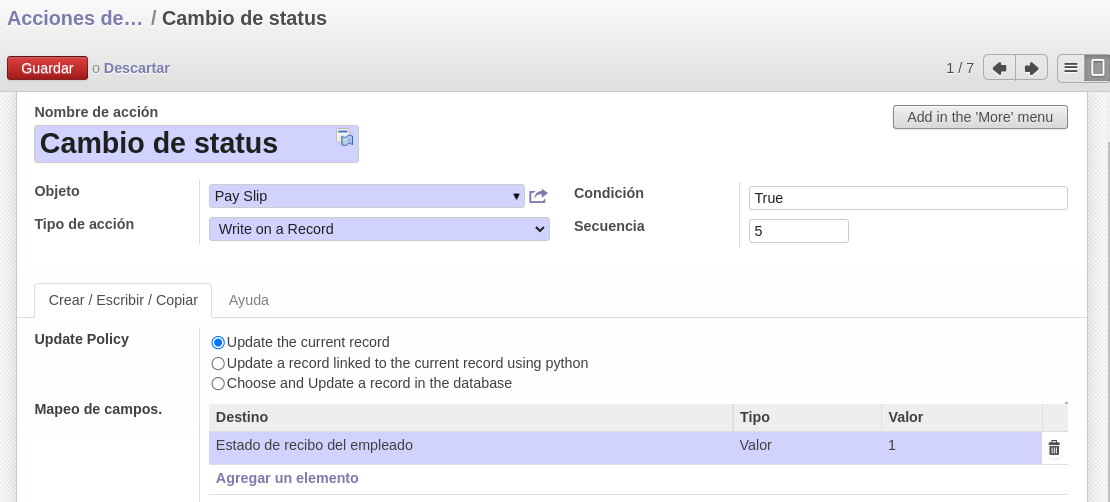Select Update a record linked using python
This screenshot has height=502, width=1110.
218,363
